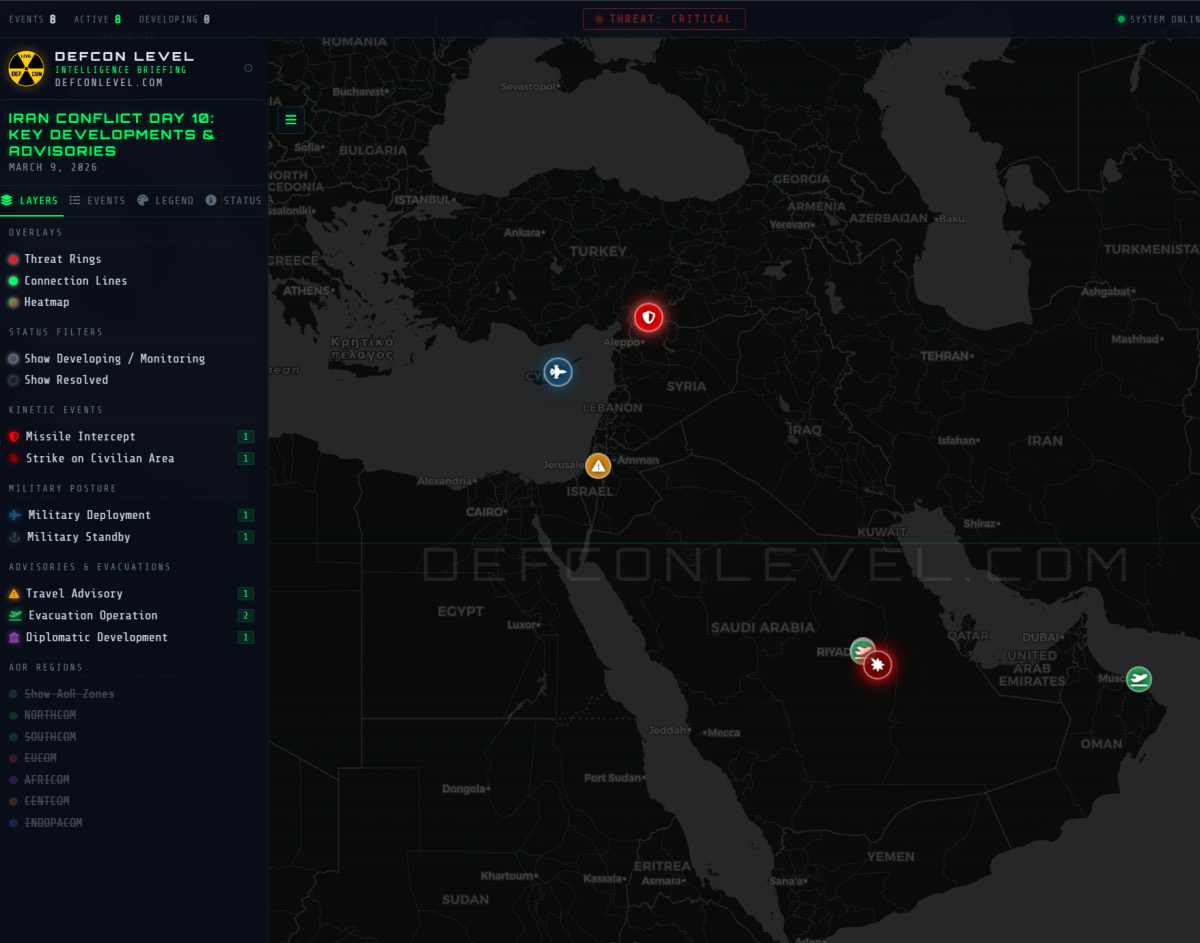The width and height of the screenshot is (1200, 943).
Task: Select the green evacuation marker near Muscat
Action: pos(1138,680)
